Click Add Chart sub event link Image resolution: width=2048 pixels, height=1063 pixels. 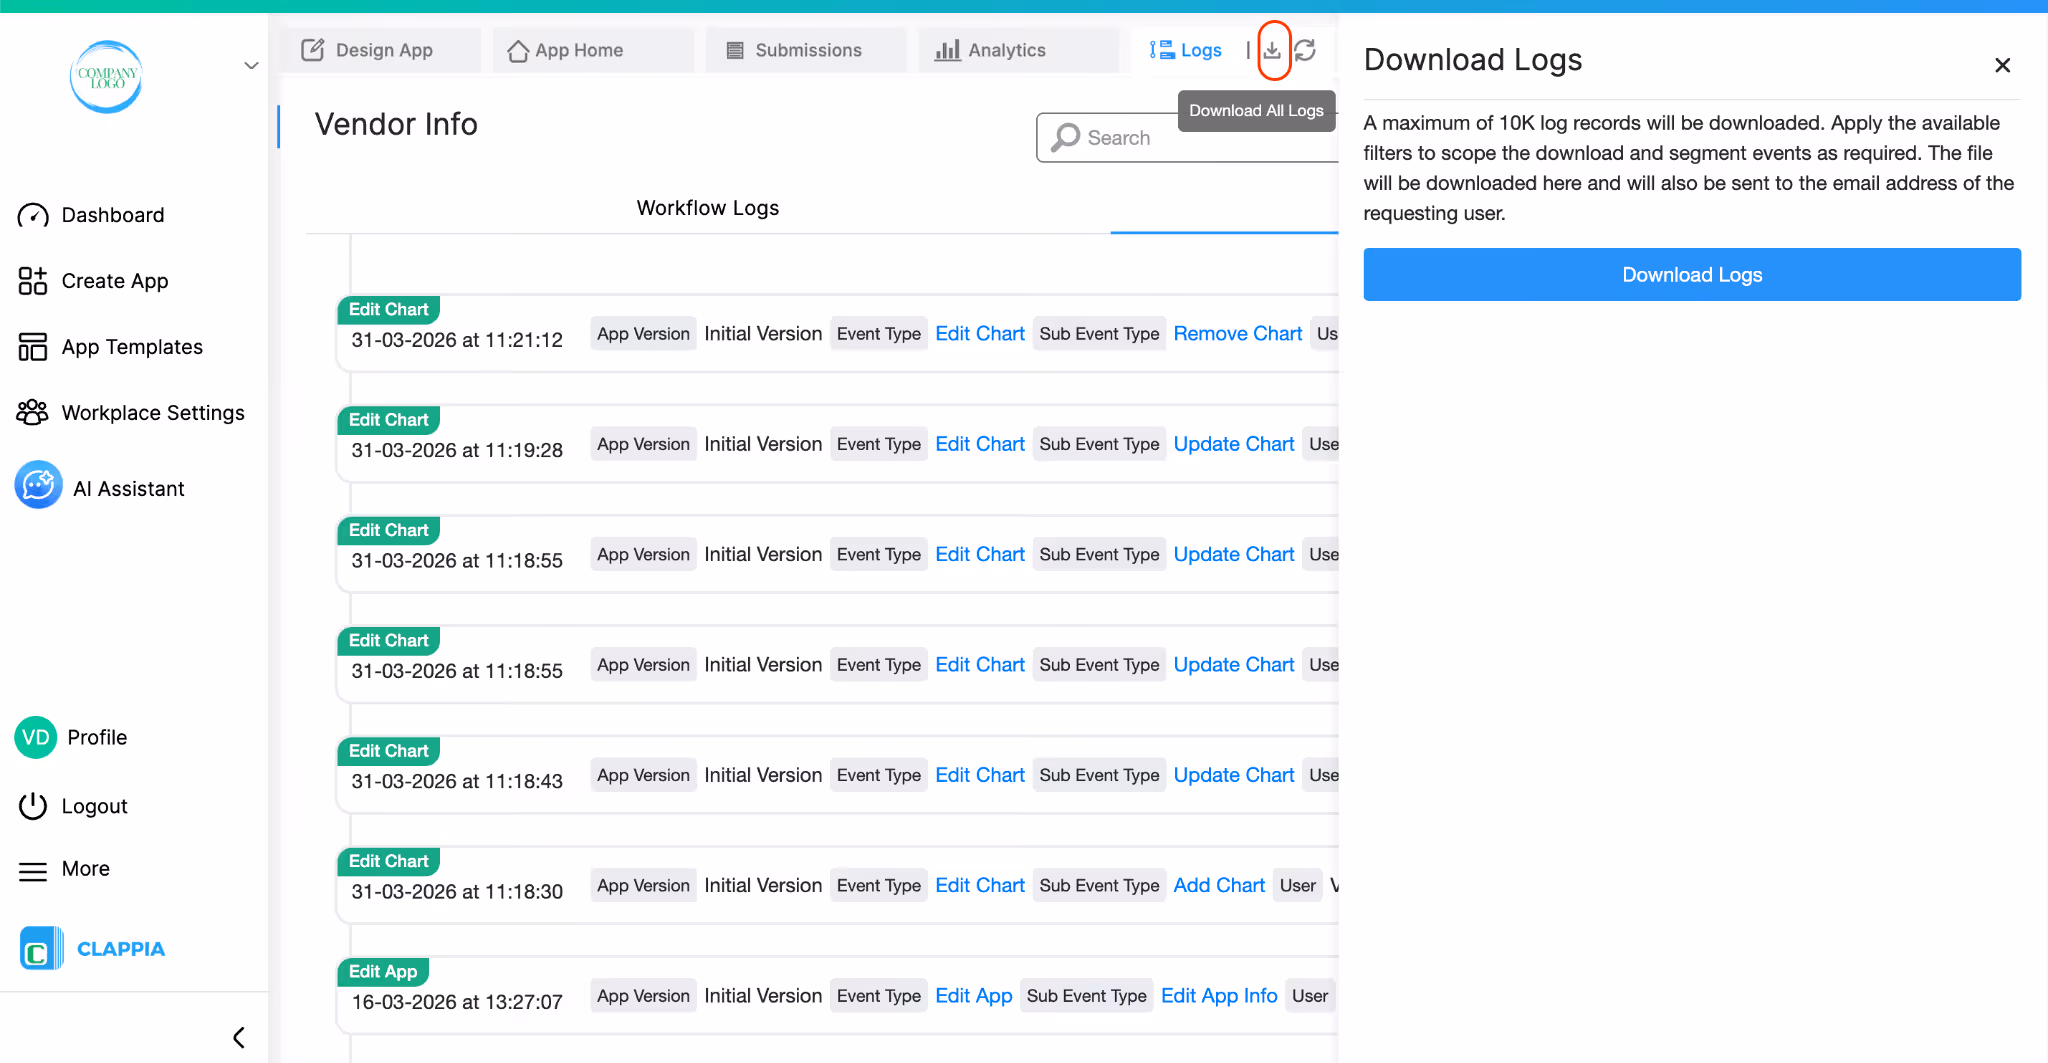[1219, 885]
